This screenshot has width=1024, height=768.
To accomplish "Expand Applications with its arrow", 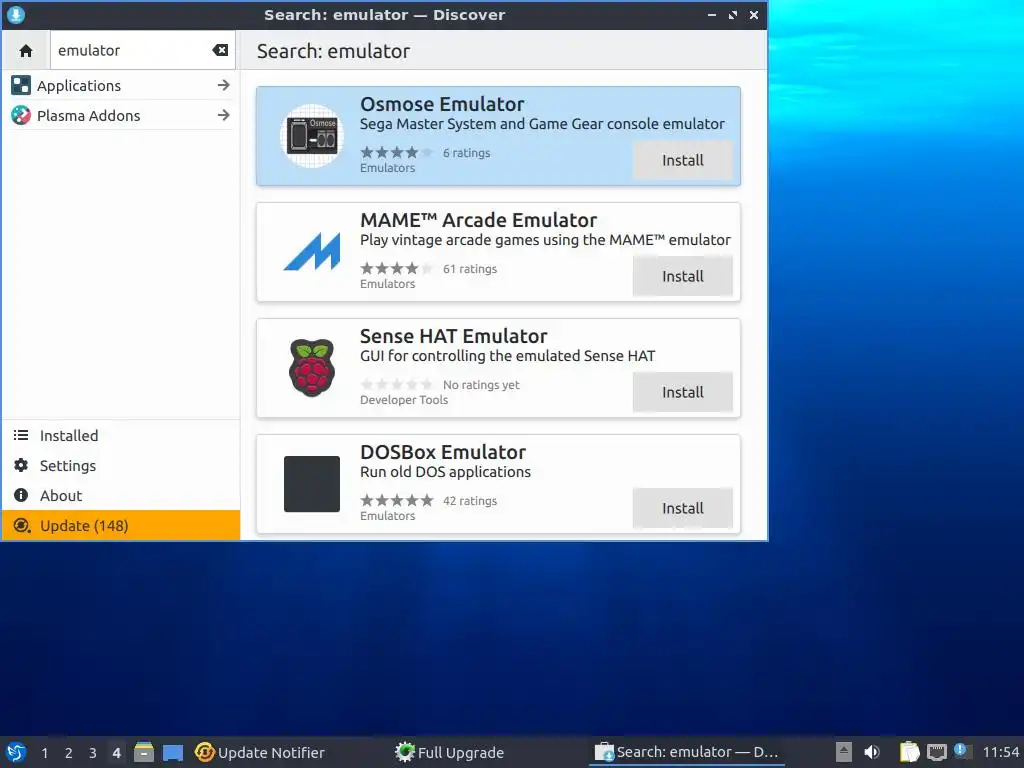I will pos(224,86).
